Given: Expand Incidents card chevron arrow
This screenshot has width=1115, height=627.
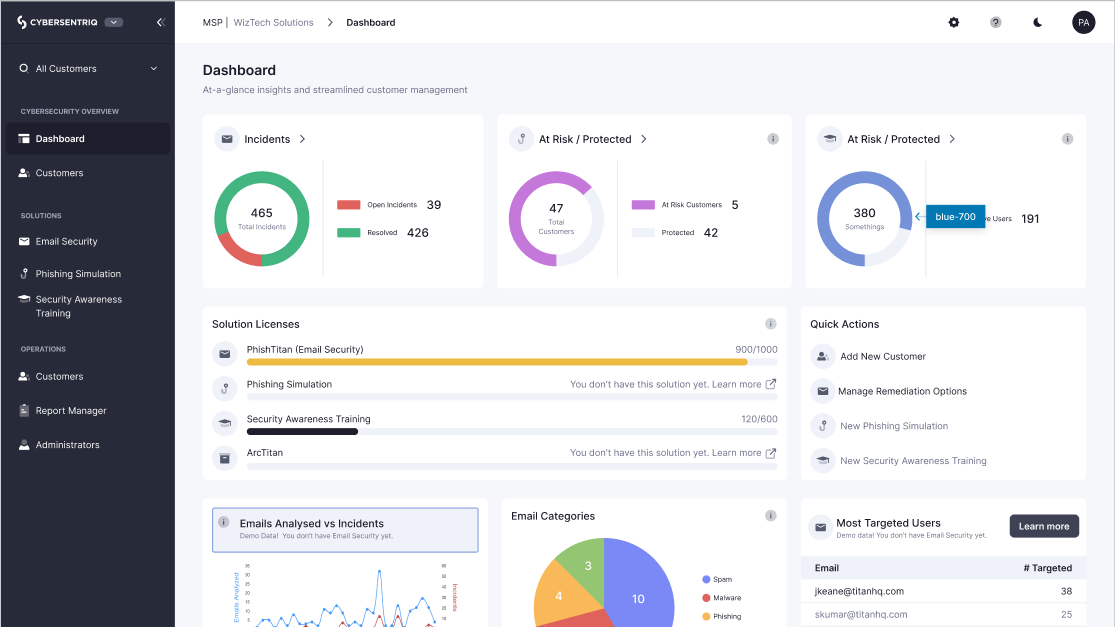Looking at the screenshot, I should [302, 139].
